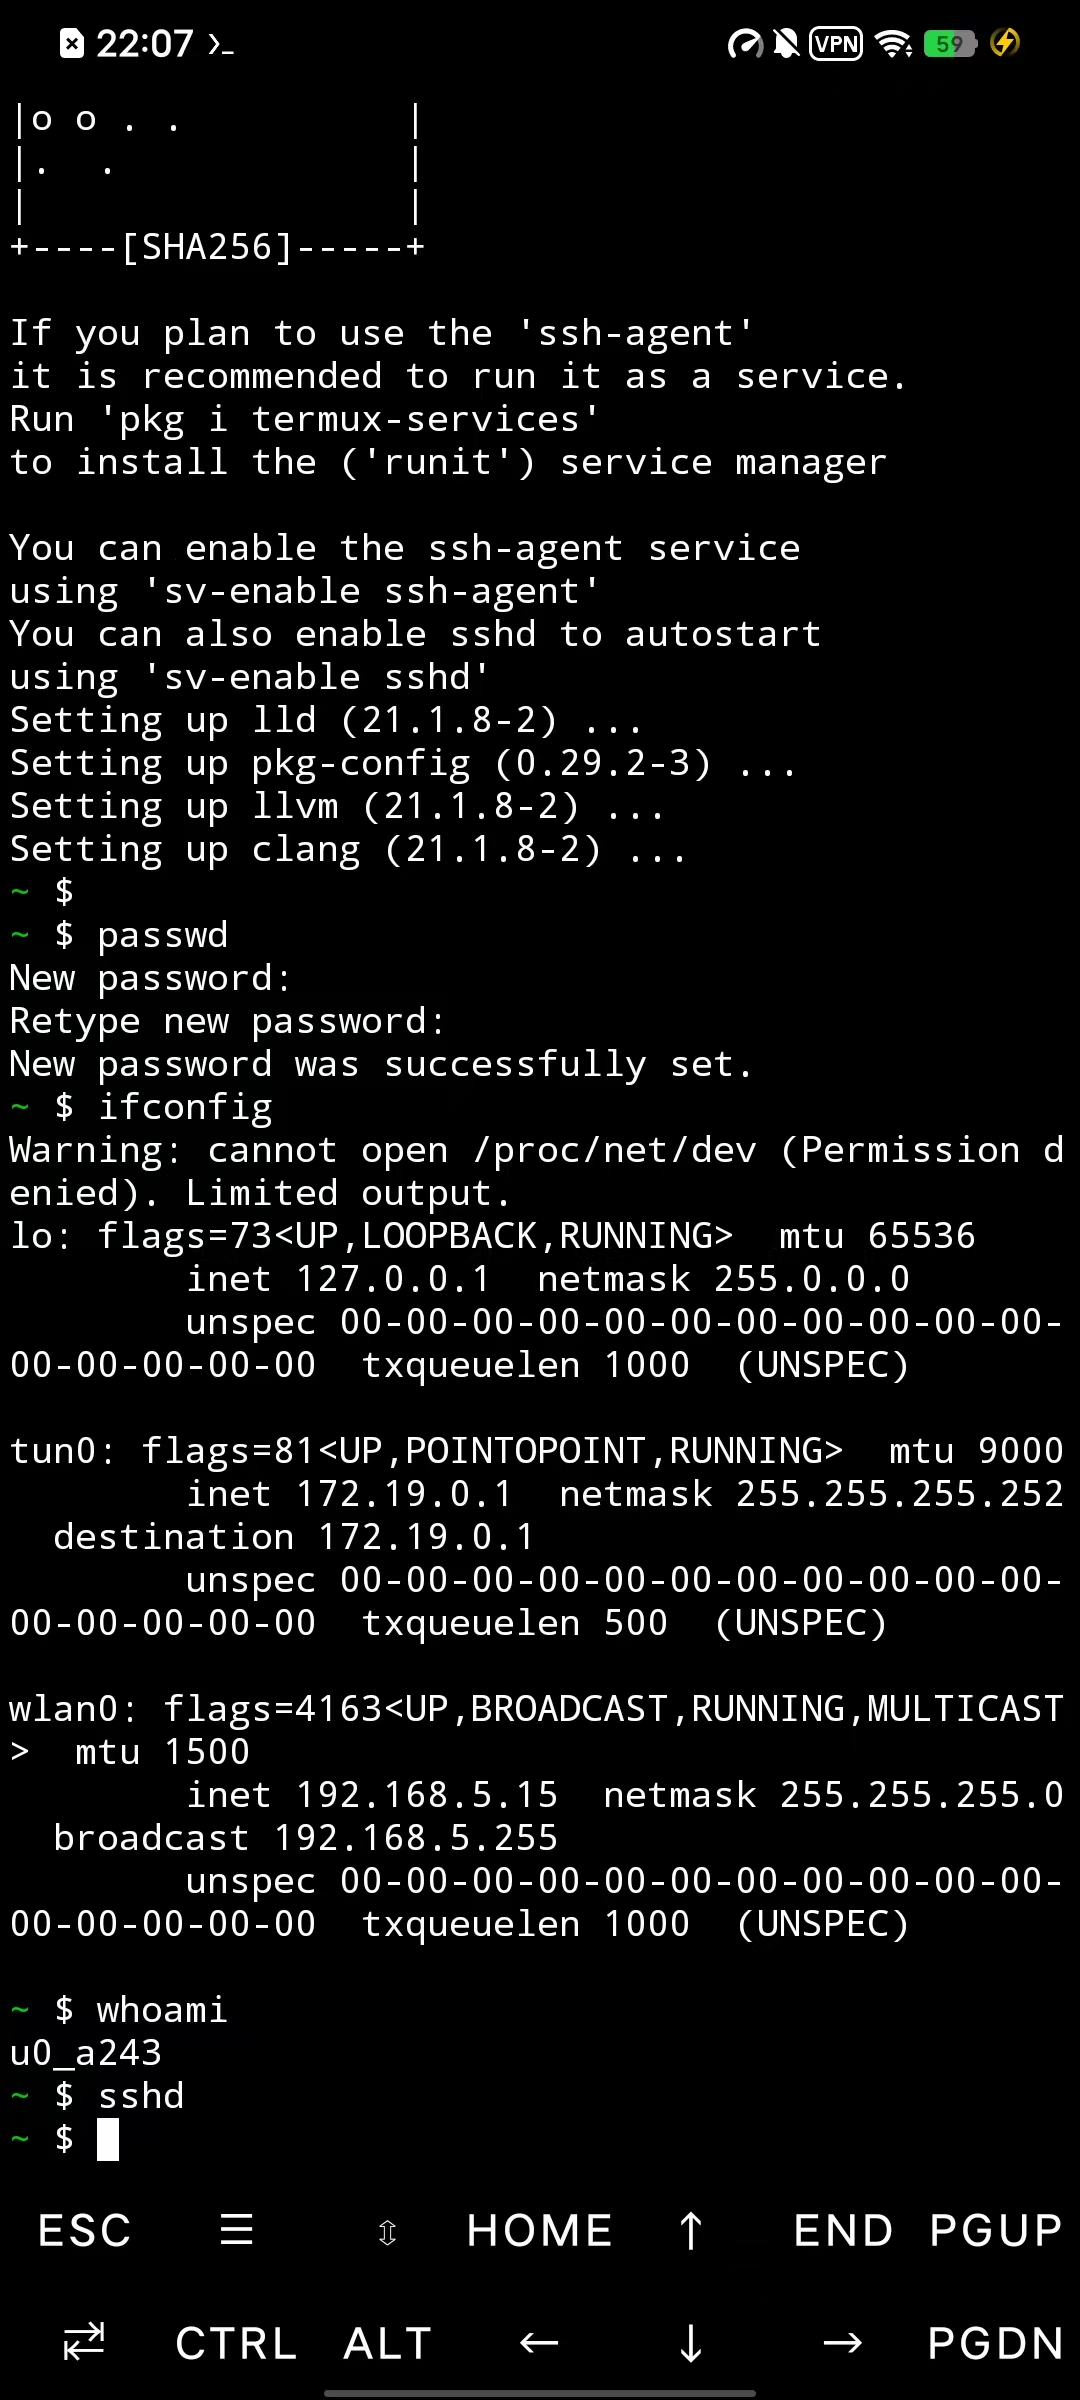The height and width of the screenshot is (2400, 1080).
Task: Tap the PGDN extra key
Action: point(995,2343)
